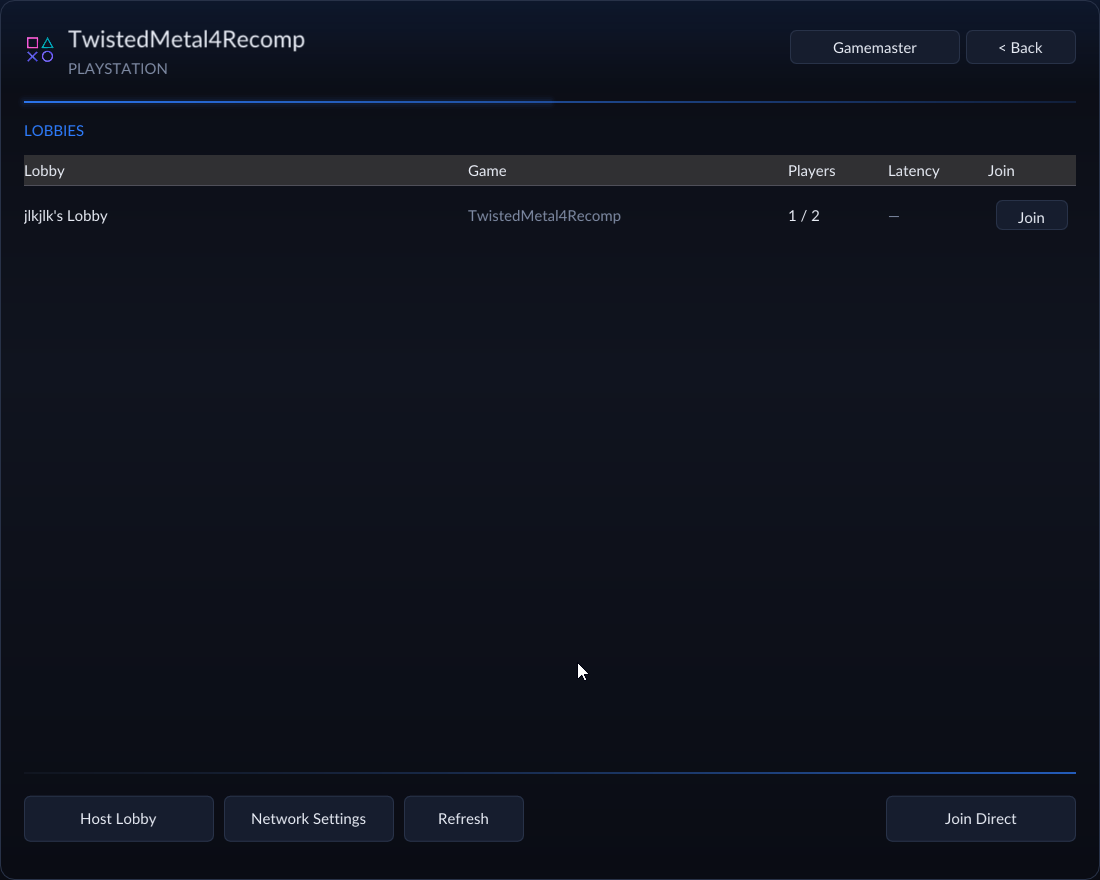The width and height of the screenshot is (1100, 880).
Task: Open Network Settings
Action: 309,818
